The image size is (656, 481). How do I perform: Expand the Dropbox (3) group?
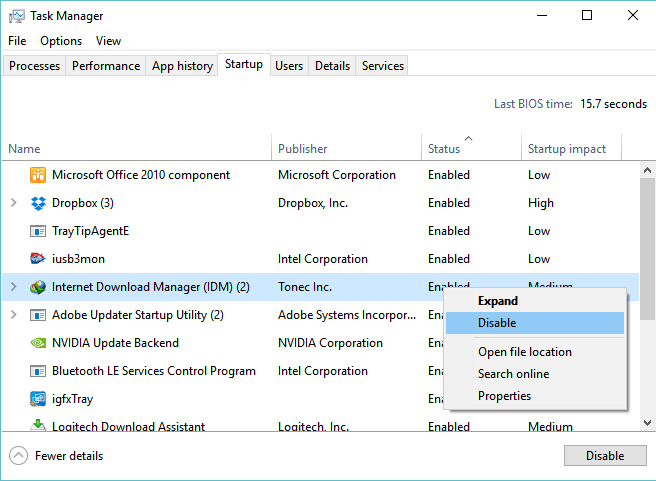pyautogui.click(x=13, y=203)
